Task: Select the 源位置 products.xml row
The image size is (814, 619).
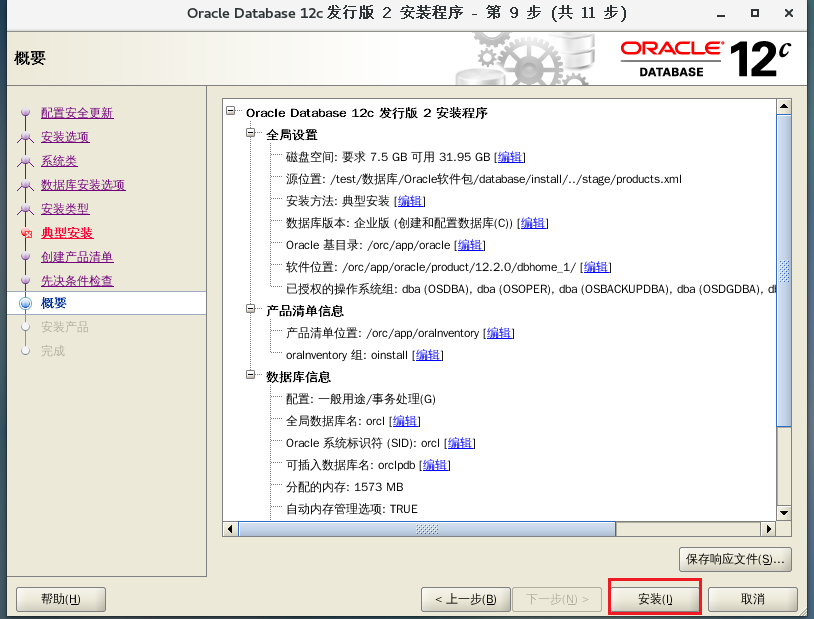Action: click(x=484, y=179)
